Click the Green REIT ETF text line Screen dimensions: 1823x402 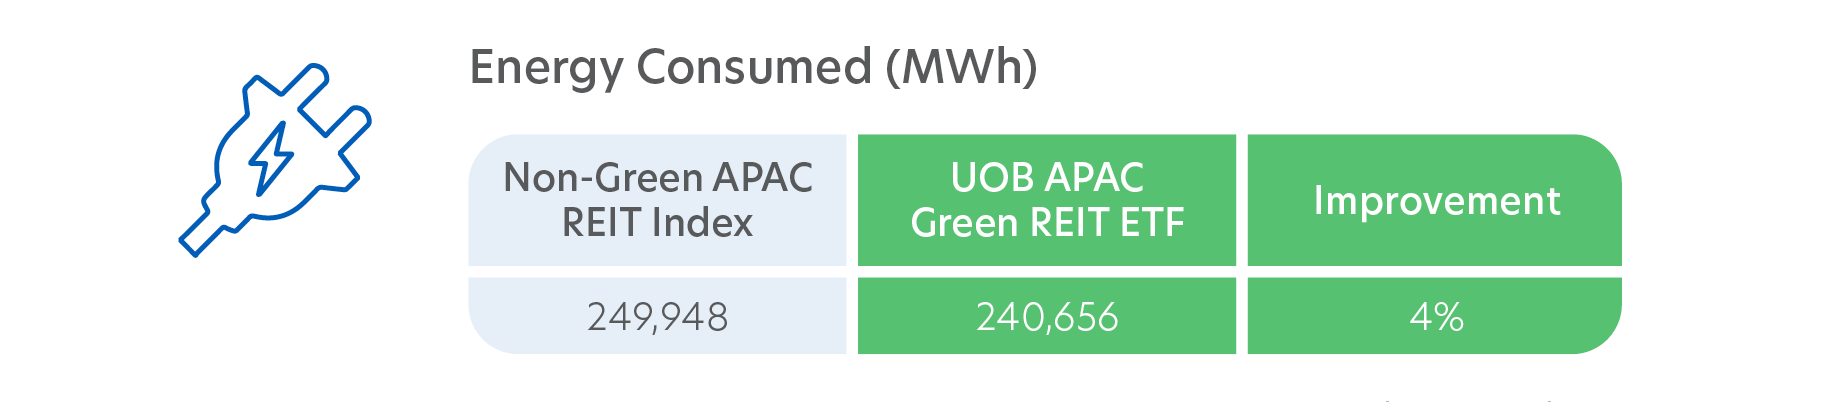pos(1047,222)
